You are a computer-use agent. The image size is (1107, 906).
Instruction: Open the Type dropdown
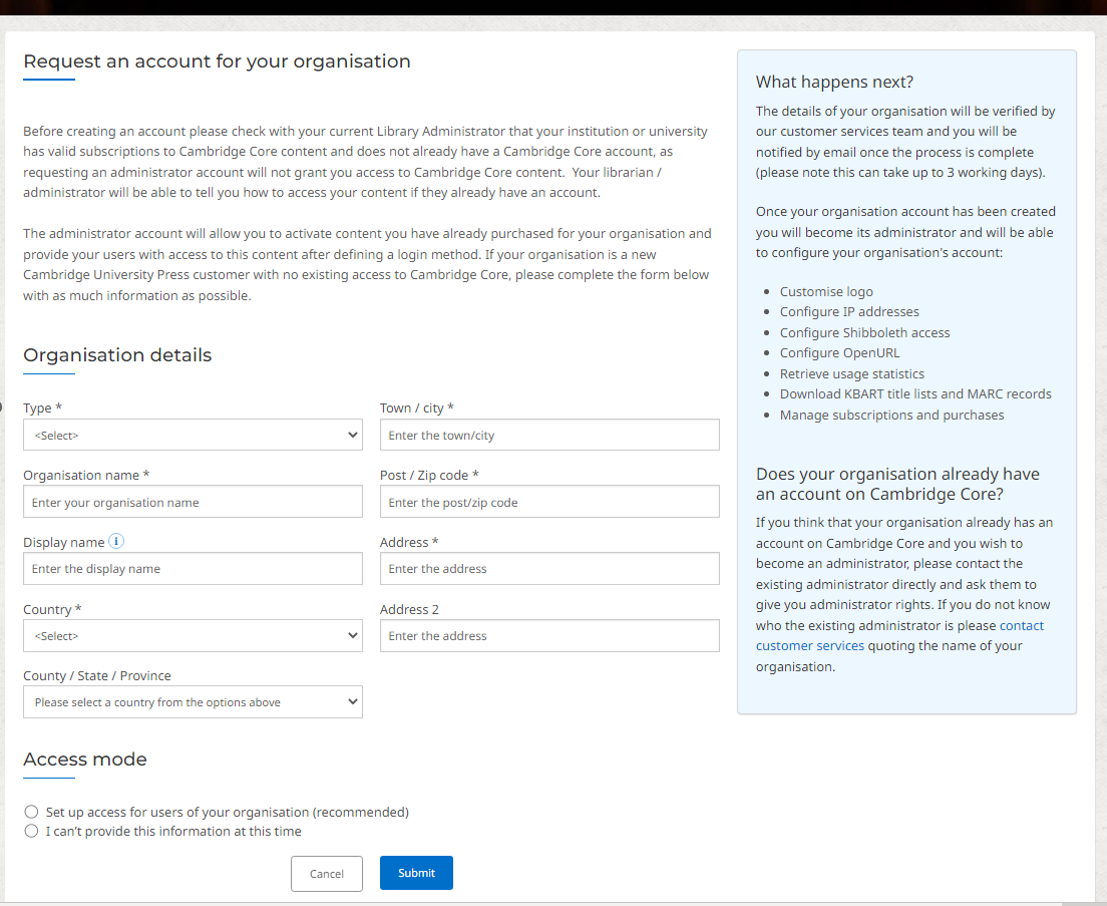coord(193,435)
